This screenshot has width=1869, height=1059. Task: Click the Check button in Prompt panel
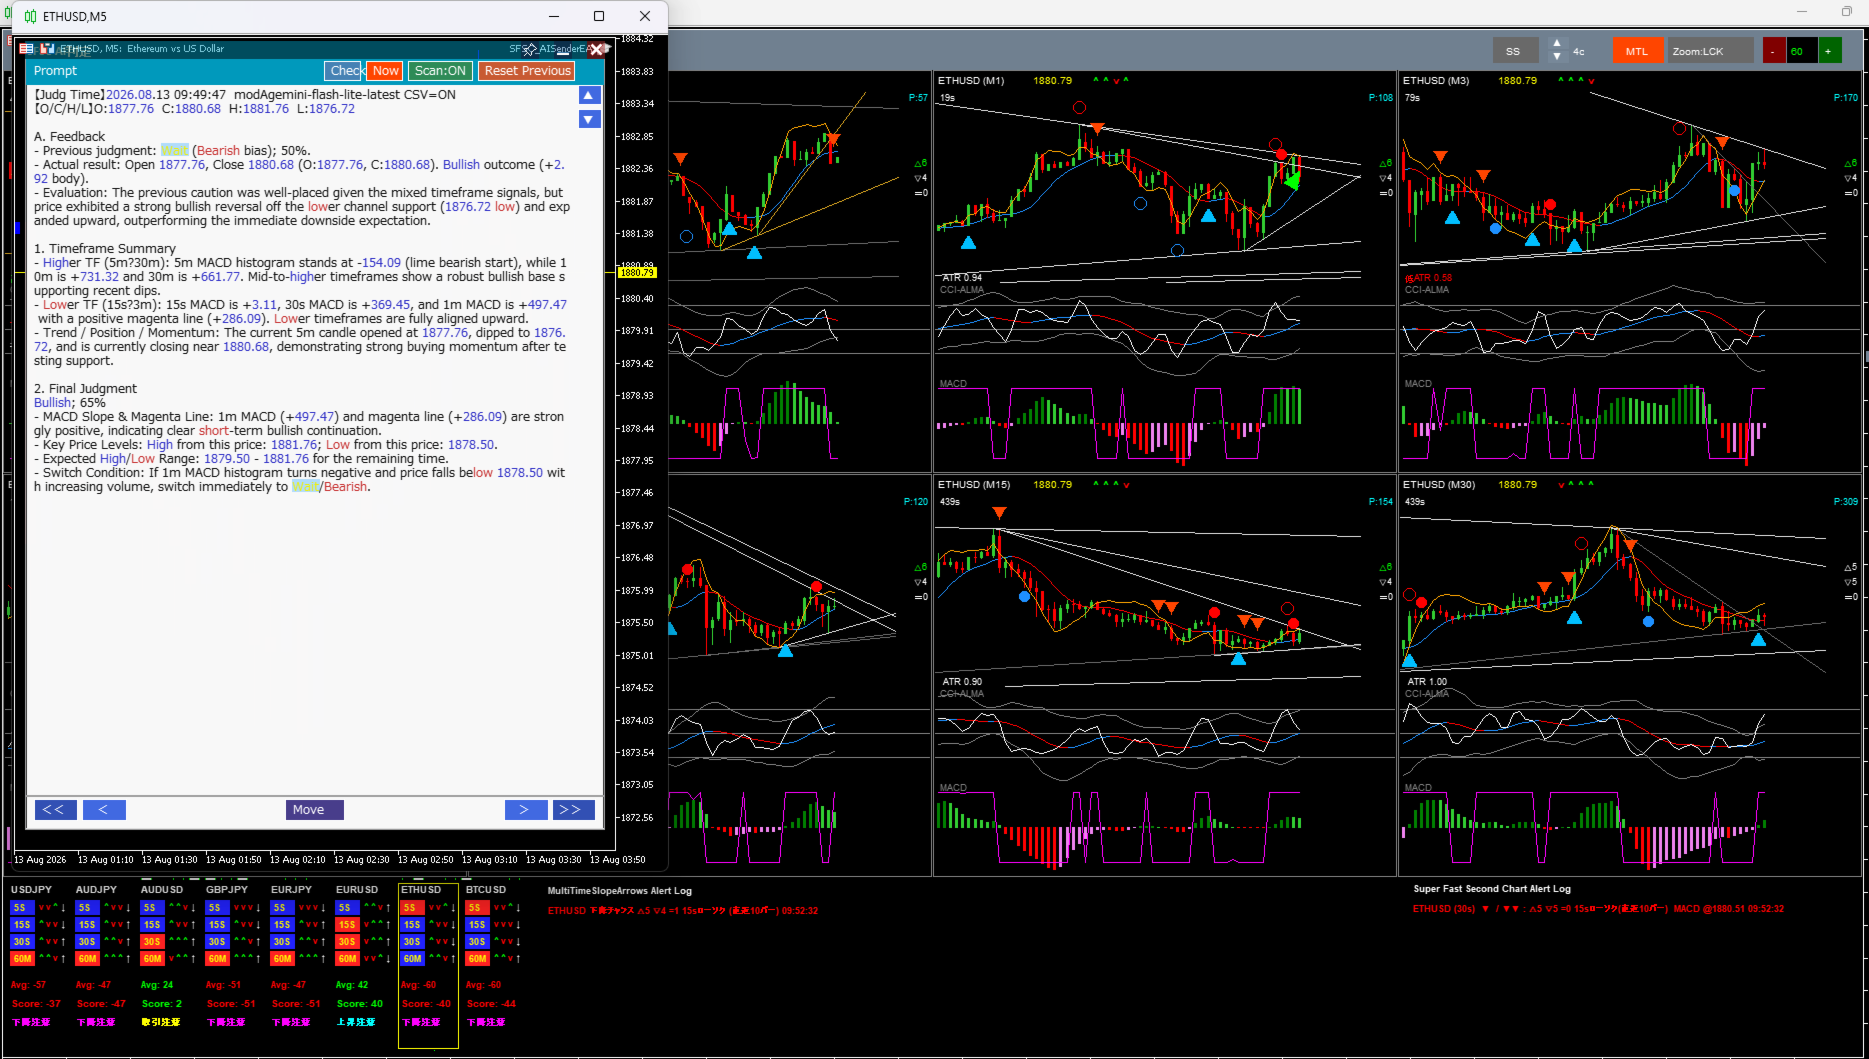pyautogui.click(x=345, y=71)
